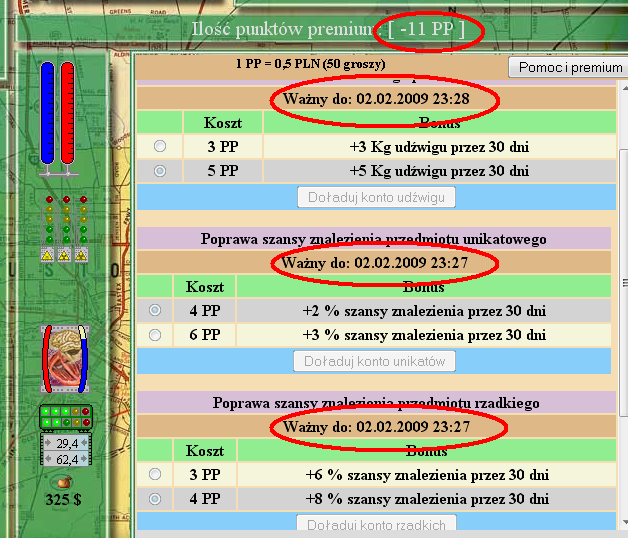Choose the 4 PP +8 % szansy radio

point(155,498)
